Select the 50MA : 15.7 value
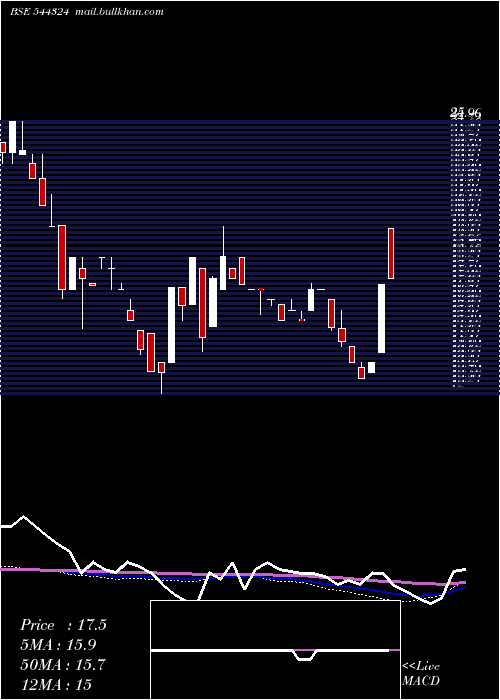 pos(63,665)
